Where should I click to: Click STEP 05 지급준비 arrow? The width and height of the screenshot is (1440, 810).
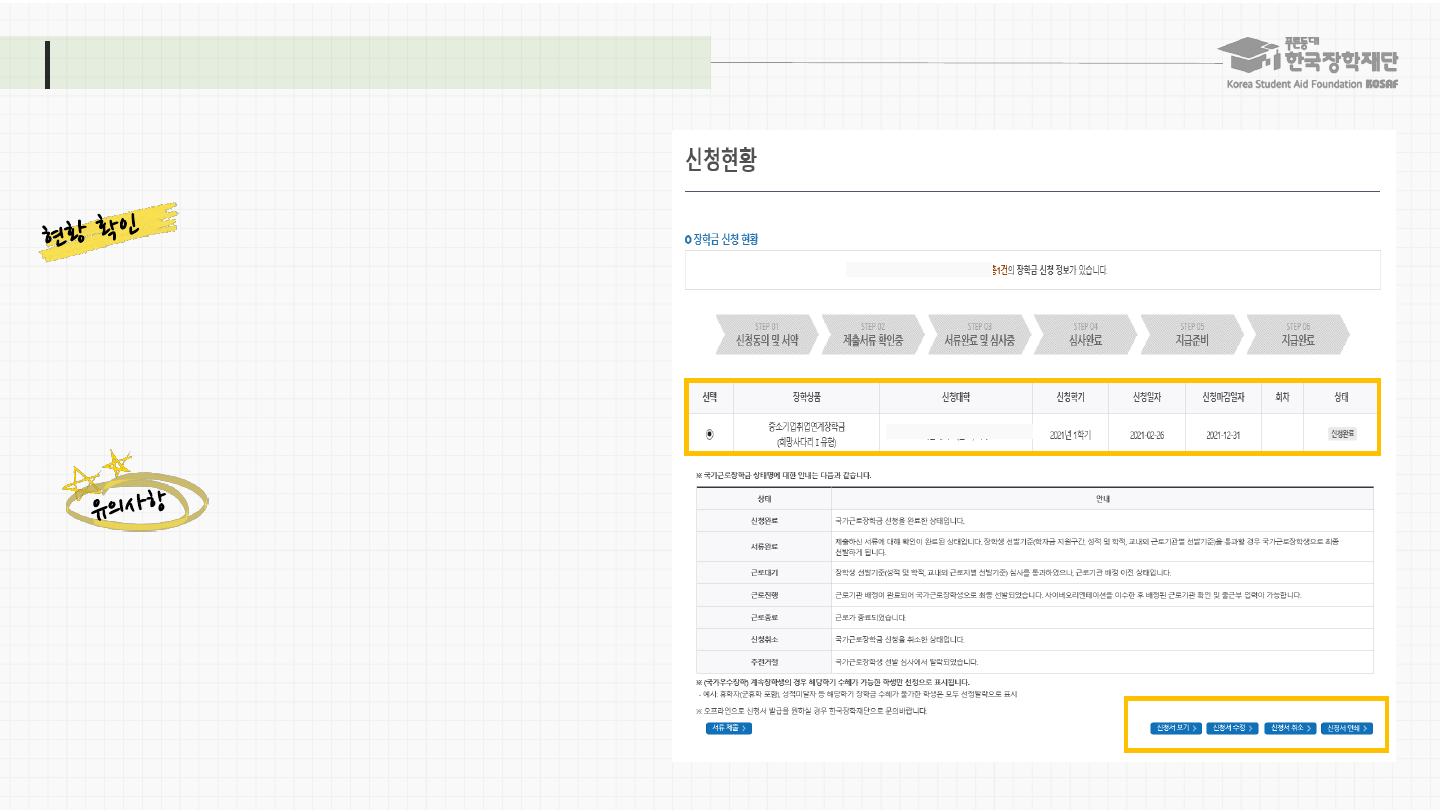tap(1192, 335)
